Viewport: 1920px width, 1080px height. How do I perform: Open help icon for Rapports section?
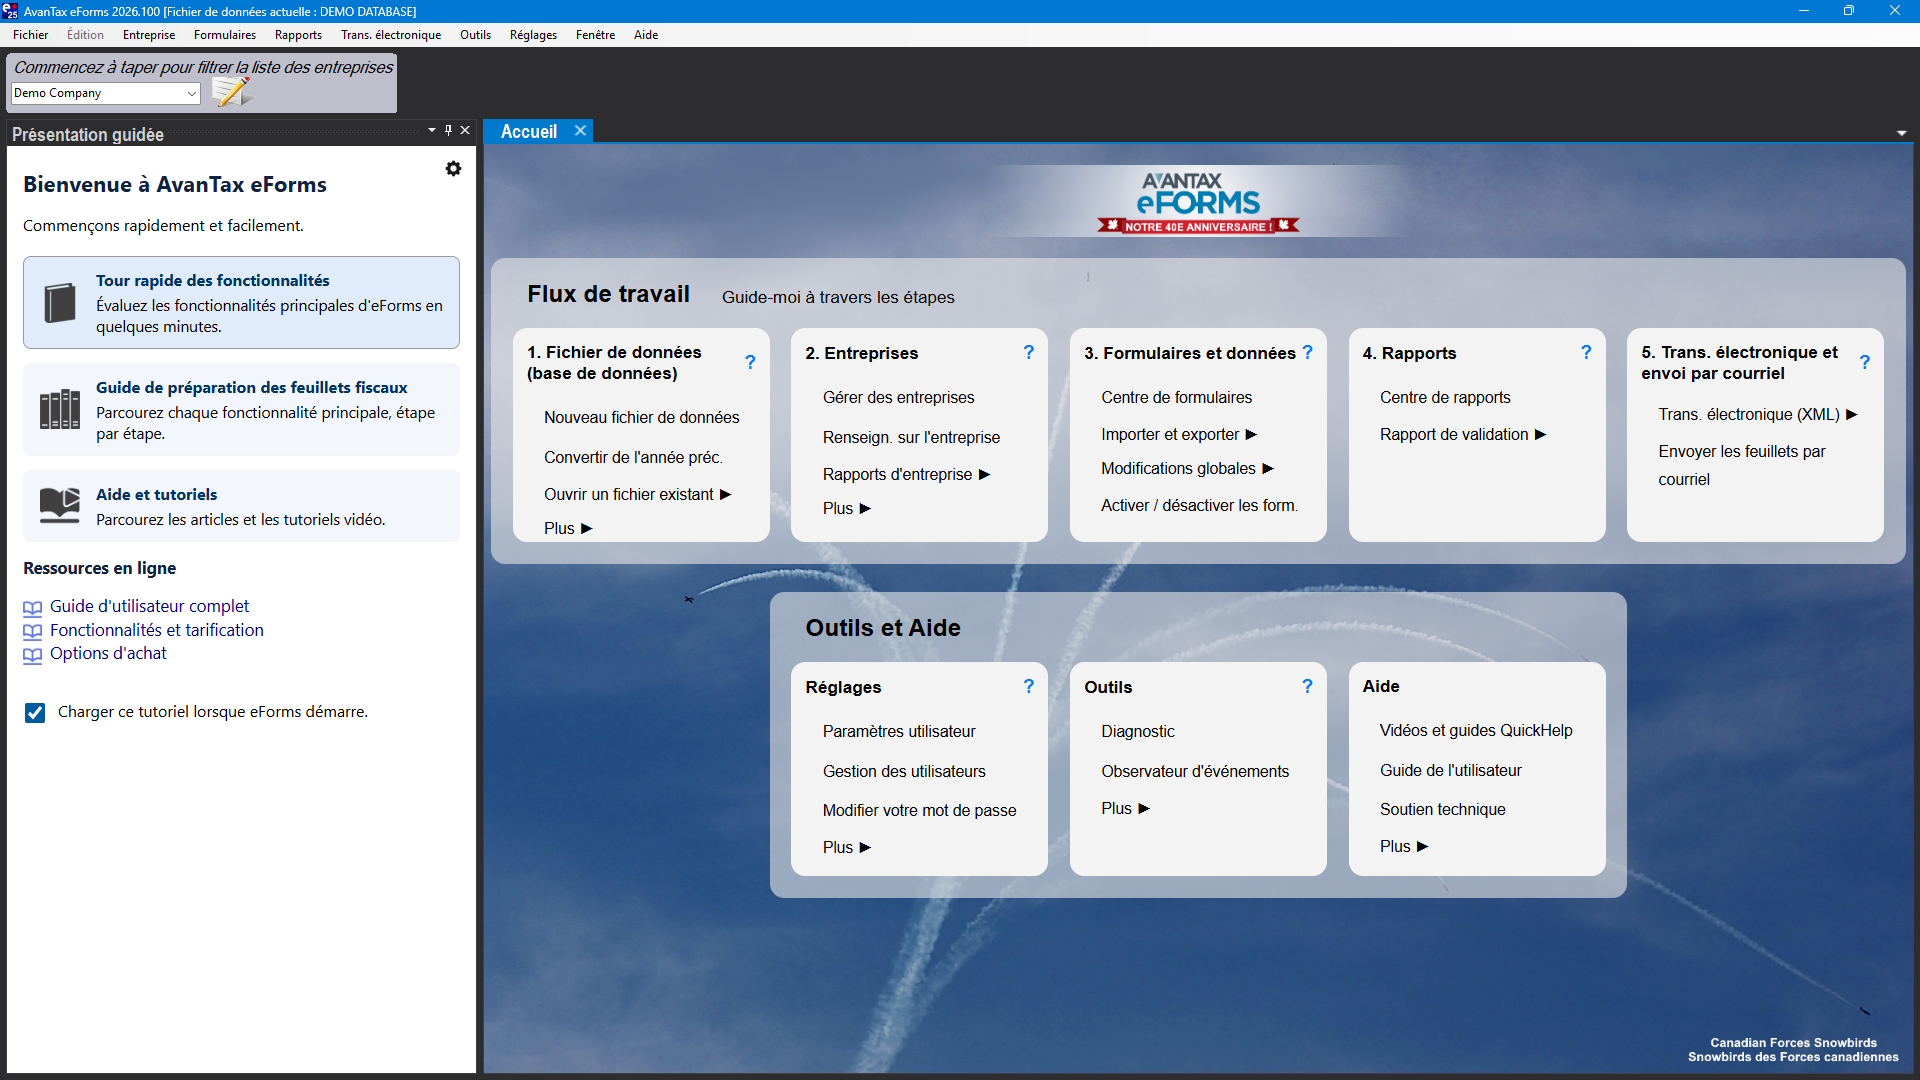(1586, 352)
